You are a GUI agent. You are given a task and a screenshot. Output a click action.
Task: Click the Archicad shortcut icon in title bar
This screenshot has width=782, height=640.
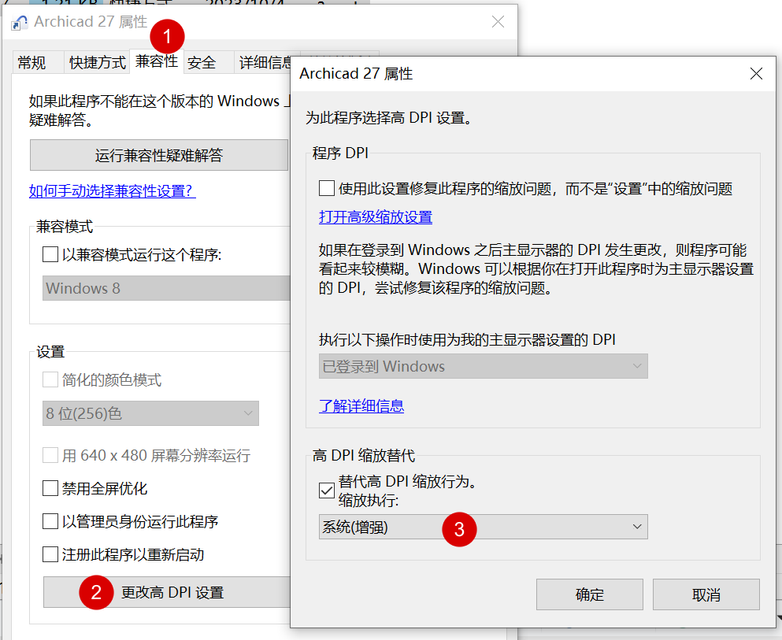[x=19, y=23]
